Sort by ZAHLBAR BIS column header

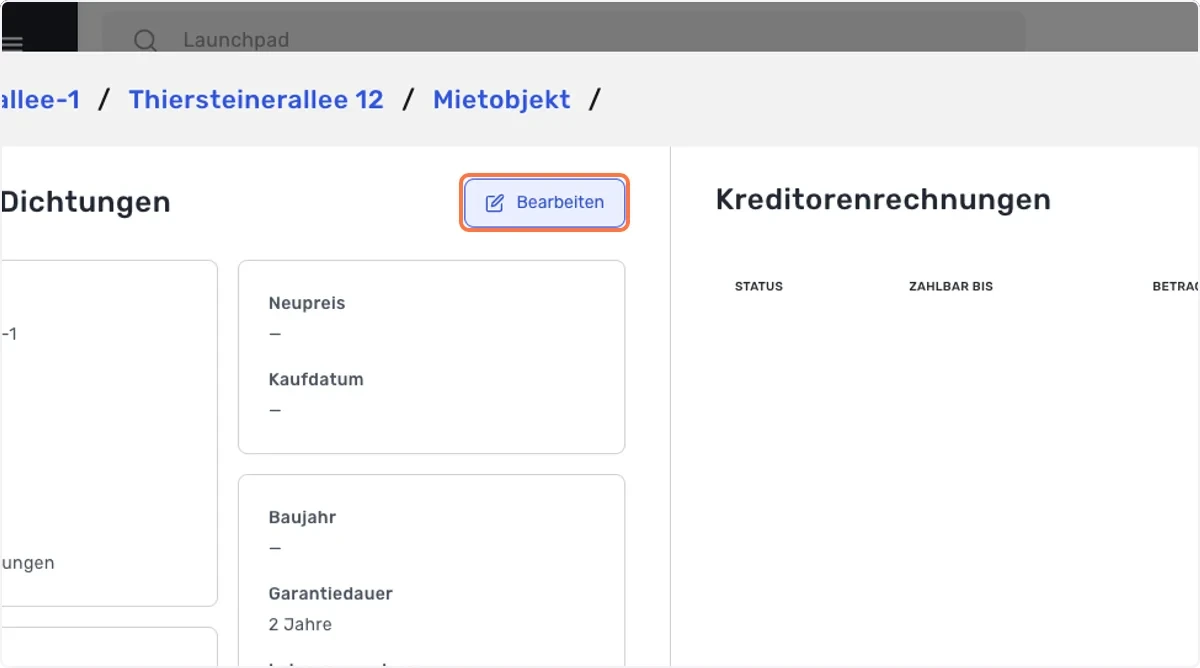coord(951,286)
